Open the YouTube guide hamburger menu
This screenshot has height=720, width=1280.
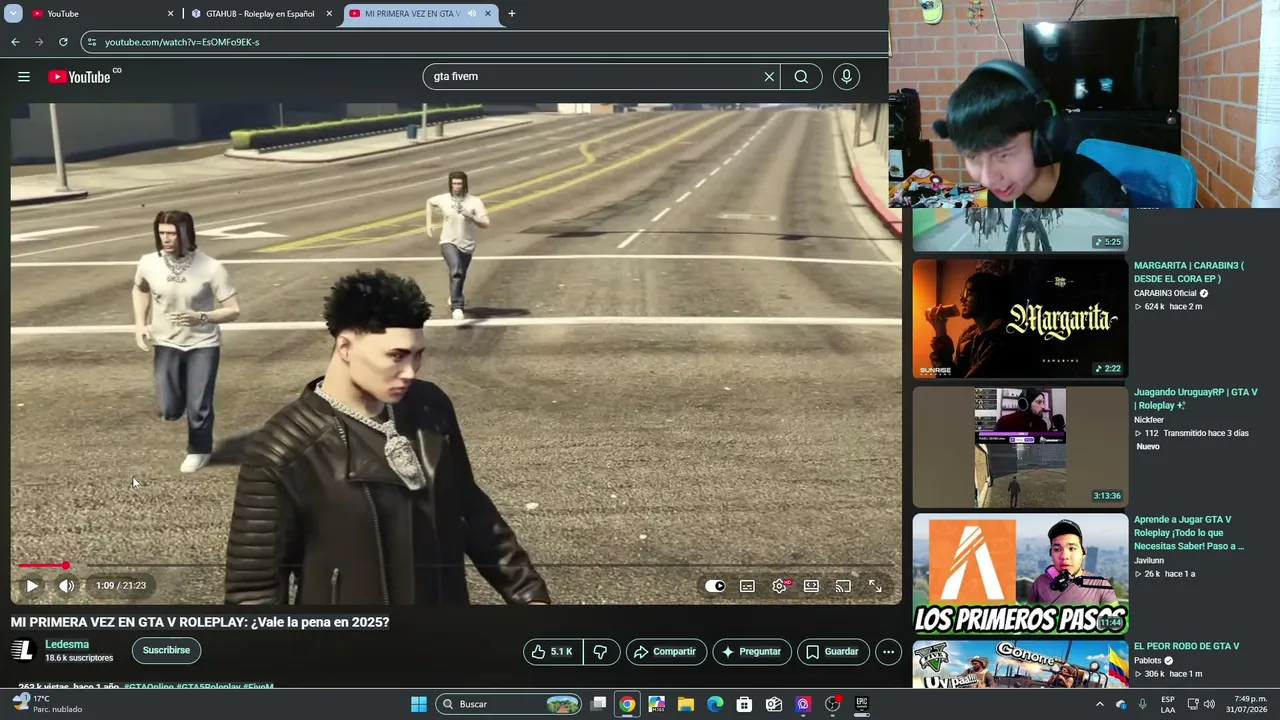24,77
